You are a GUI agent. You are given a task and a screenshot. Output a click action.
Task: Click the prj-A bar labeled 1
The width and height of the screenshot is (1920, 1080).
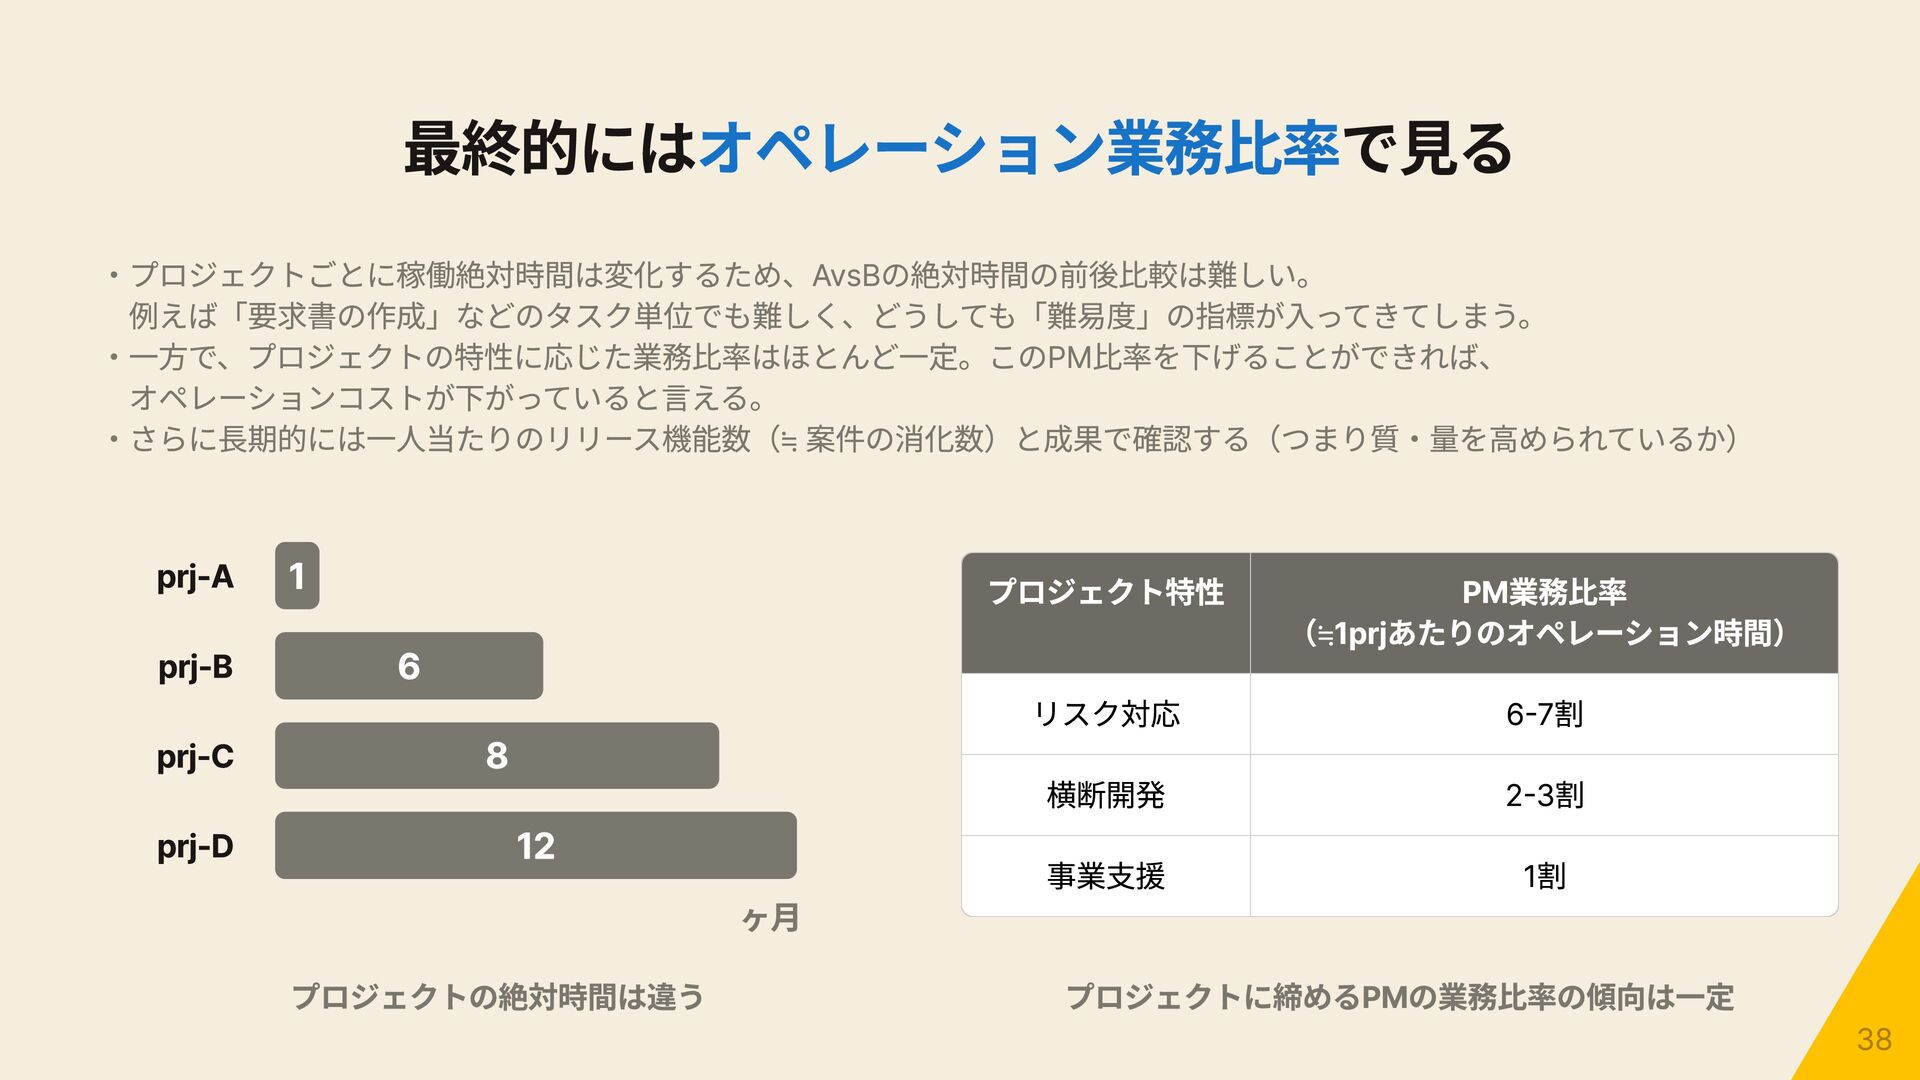pyautogui.click(x=297, y=576)
